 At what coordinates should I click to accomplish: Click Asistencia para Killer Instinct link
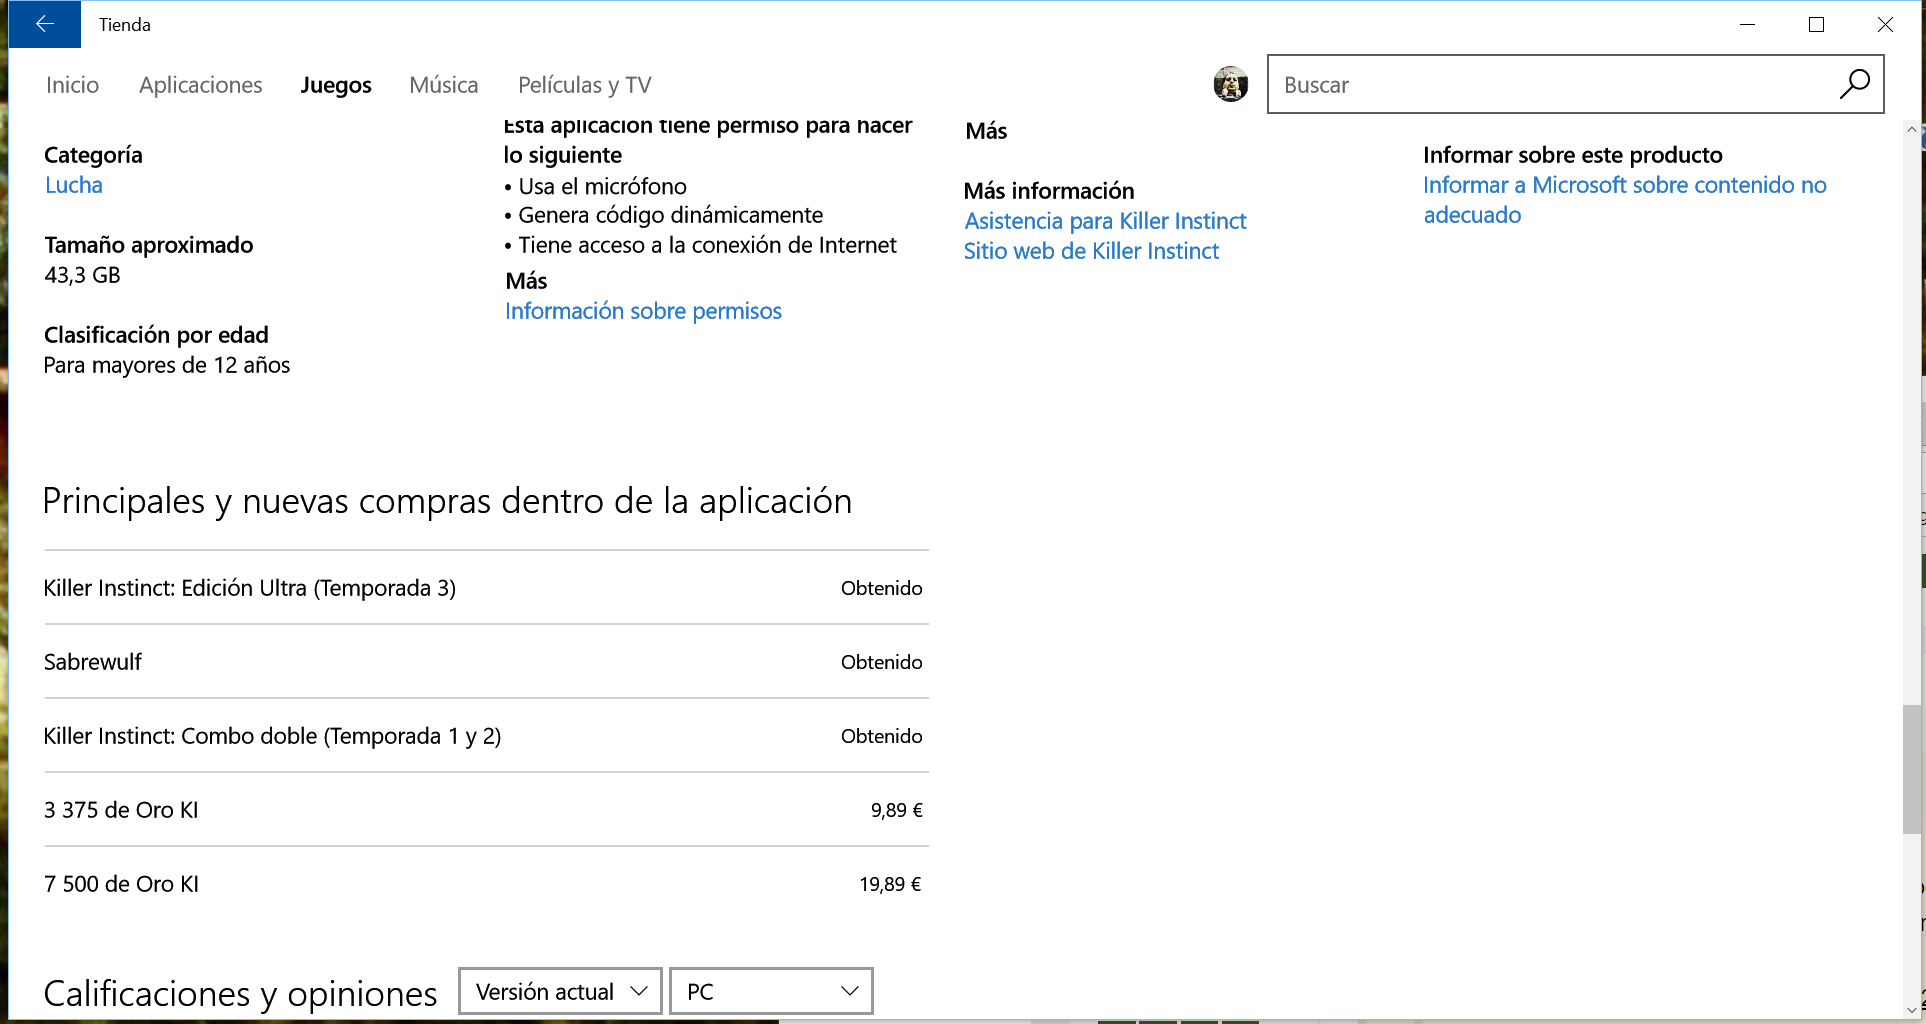tap(1105, 221)
